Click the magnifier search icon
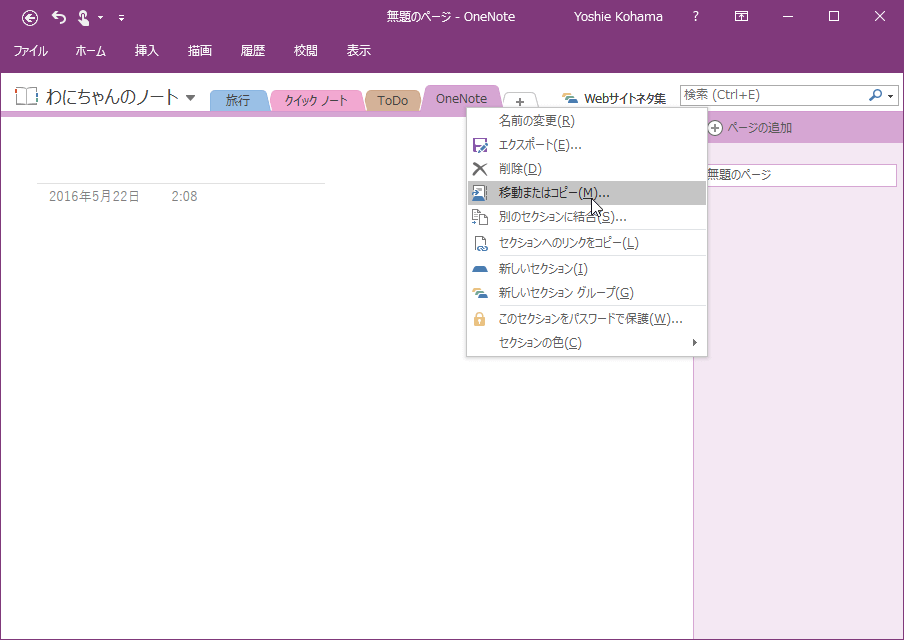 click(875, 95)
